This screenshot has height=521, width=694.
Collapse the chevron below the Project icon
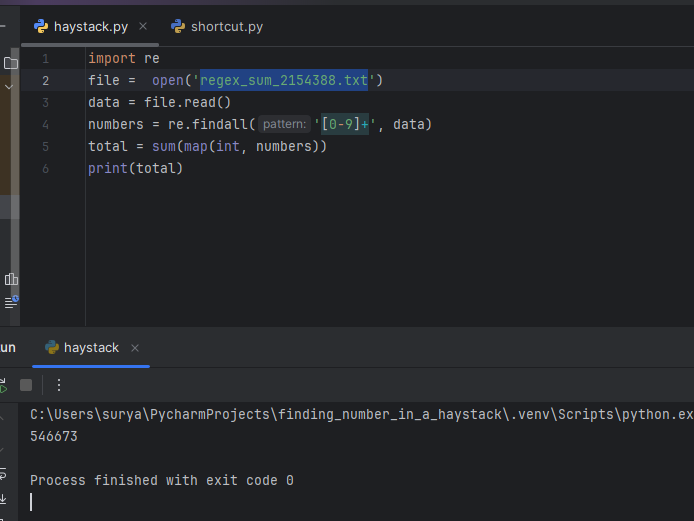[x=9, y=87]
